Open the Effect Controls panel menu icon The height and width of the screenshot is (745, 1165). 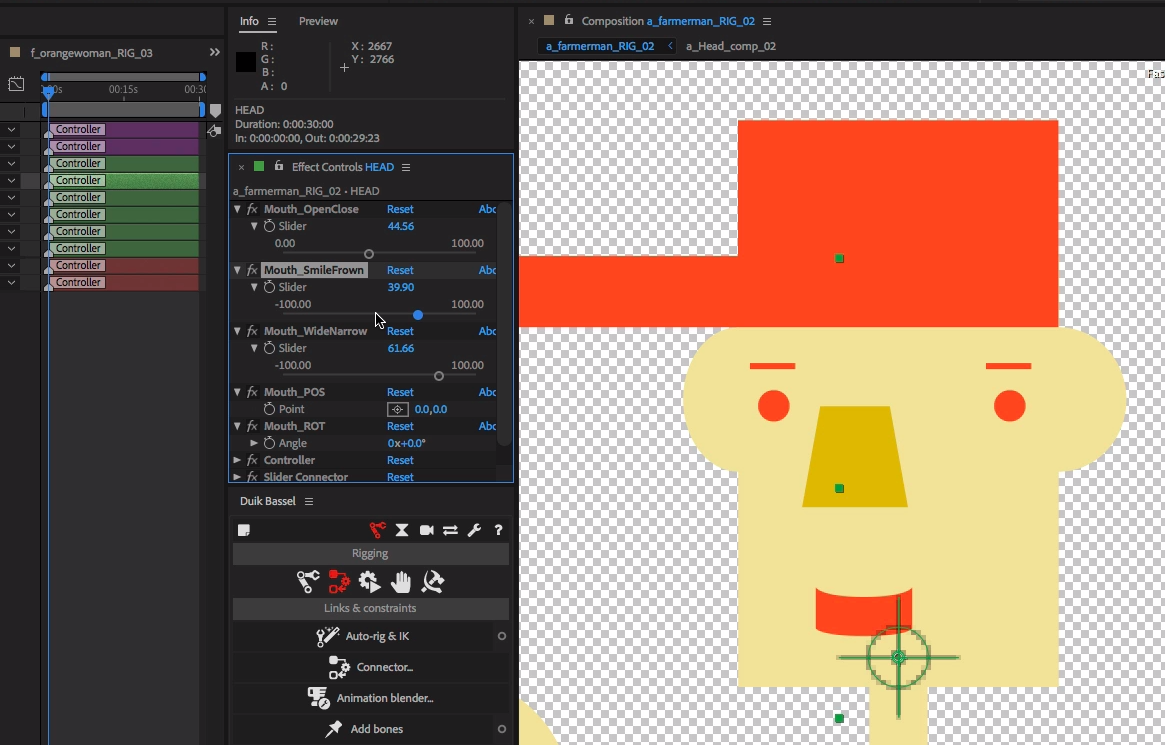(x=406, y=167)
